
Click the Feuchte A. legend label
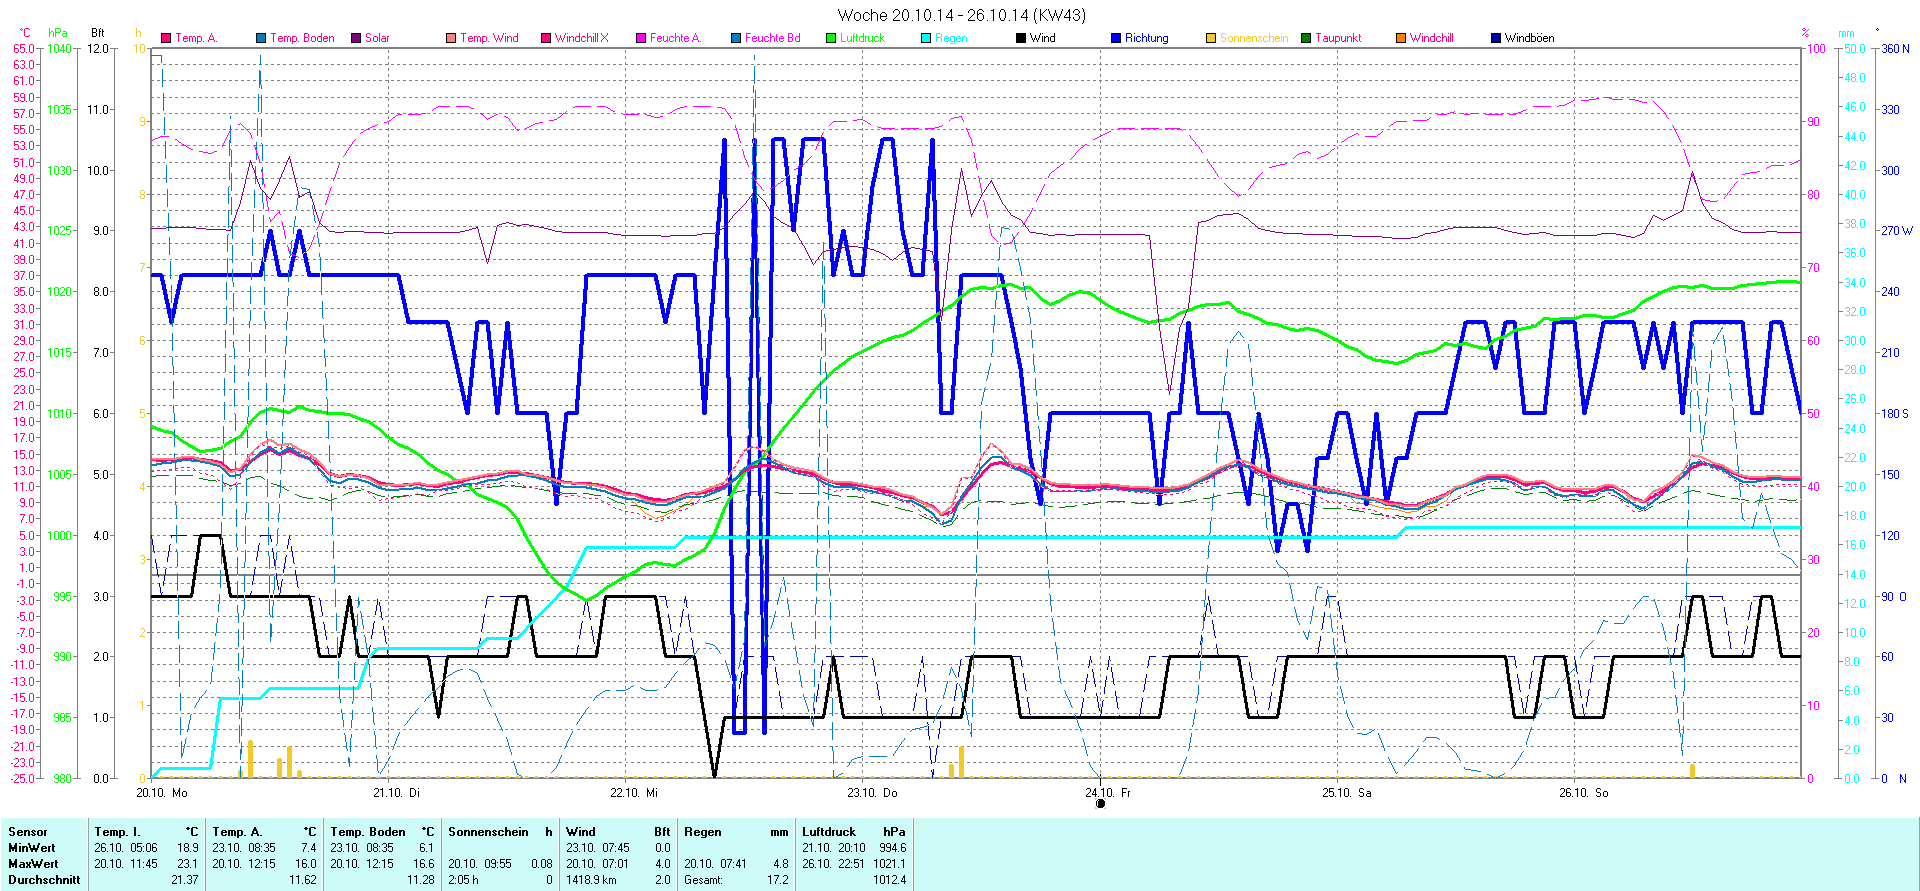[x=675, y=38]
